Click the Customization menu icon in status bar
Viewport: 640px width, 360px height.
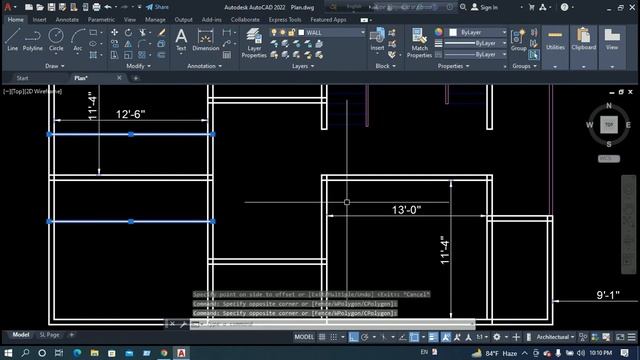[x=631, y=337]
